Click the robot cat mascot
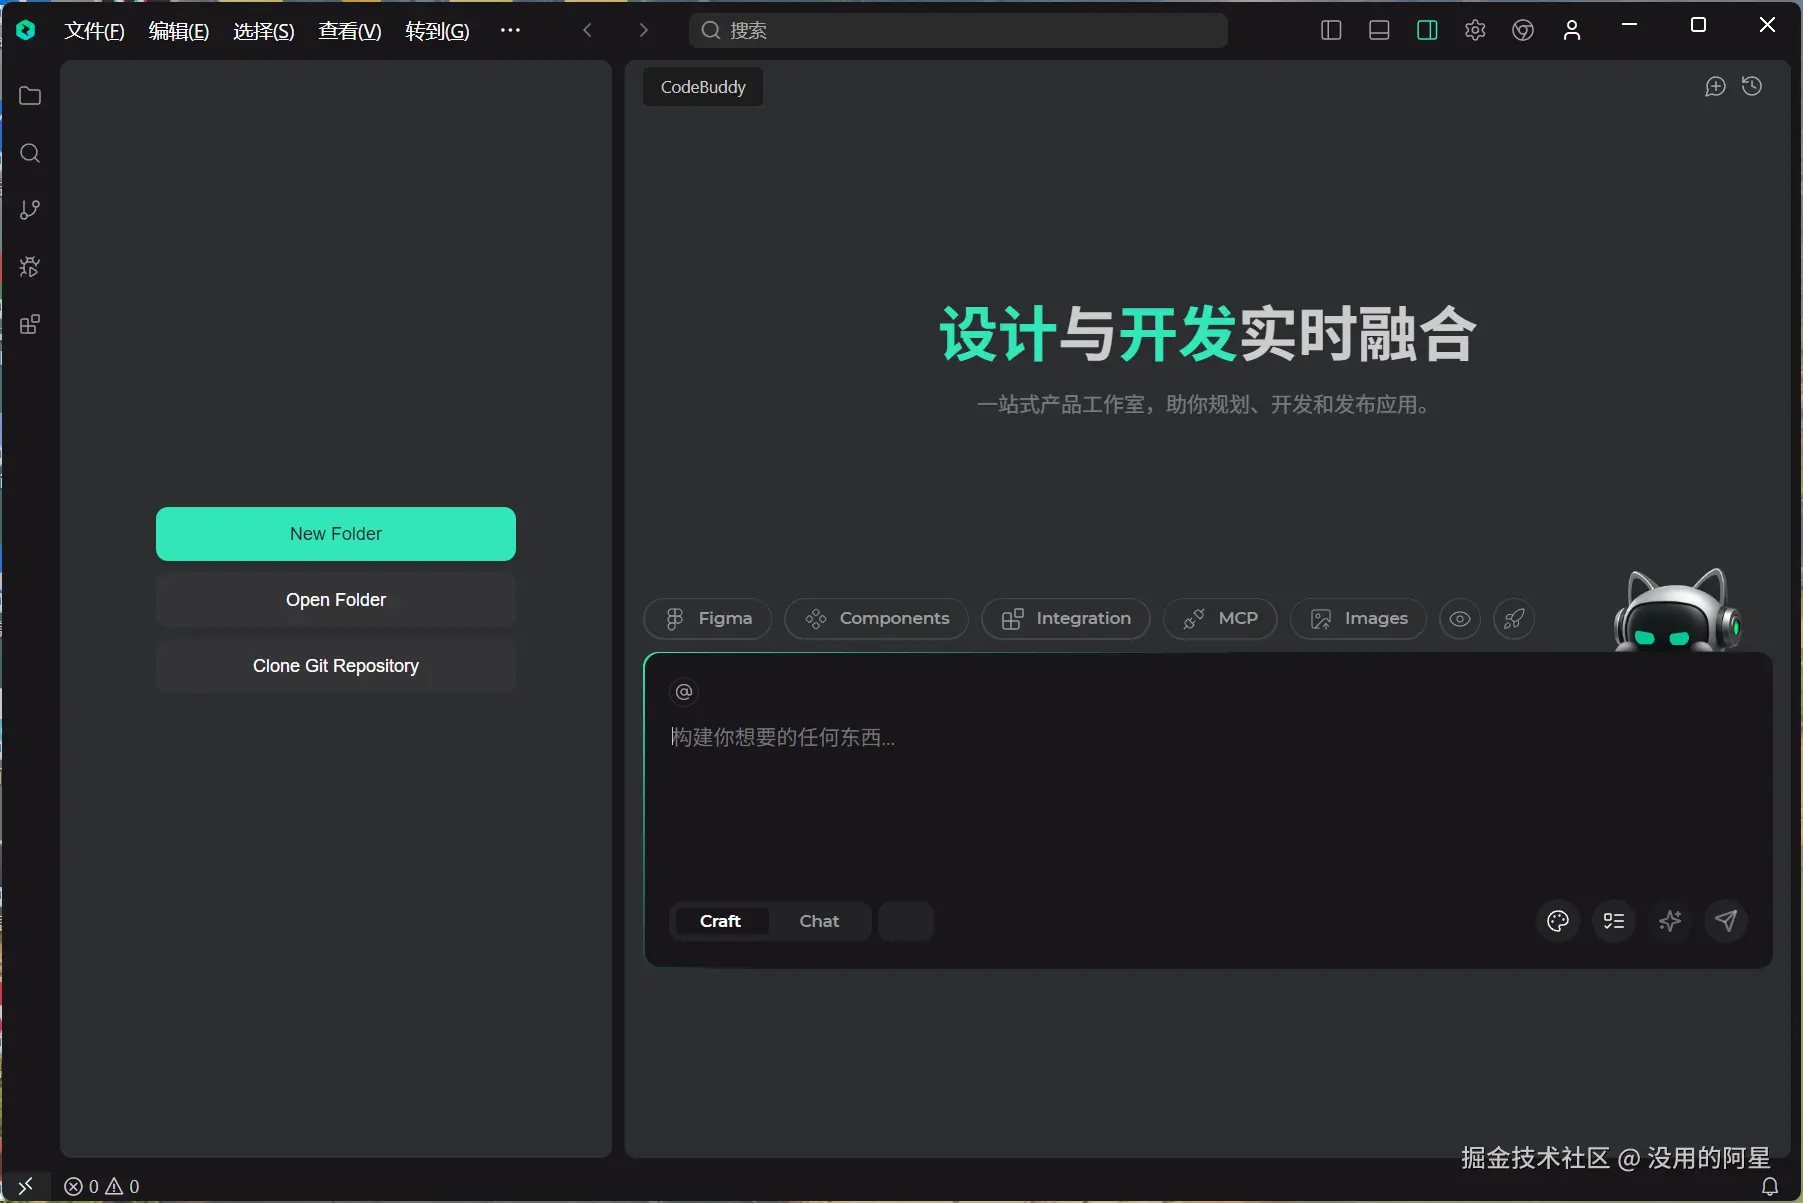Image resolution: width=1803 pixels, height=1203 pixels. tap(1677, 610)
